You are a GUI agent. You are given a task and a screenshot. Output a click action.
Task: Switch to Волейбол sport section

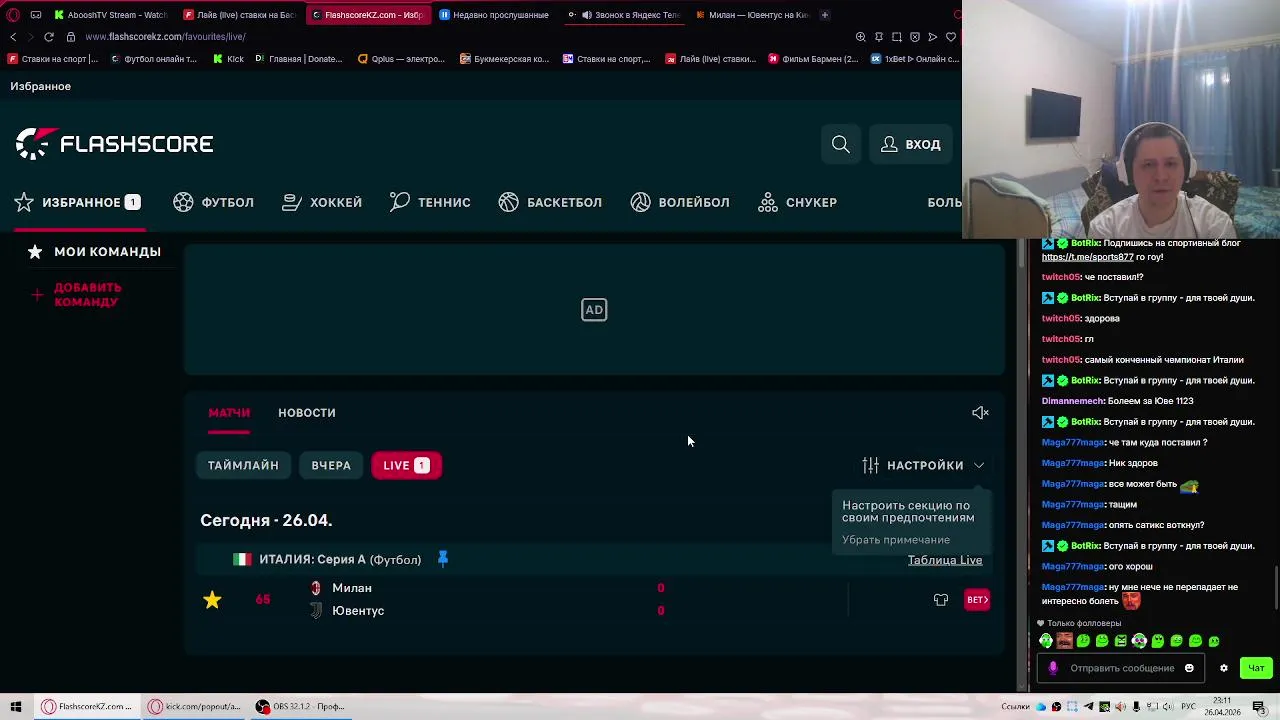(x=680, y=202)
